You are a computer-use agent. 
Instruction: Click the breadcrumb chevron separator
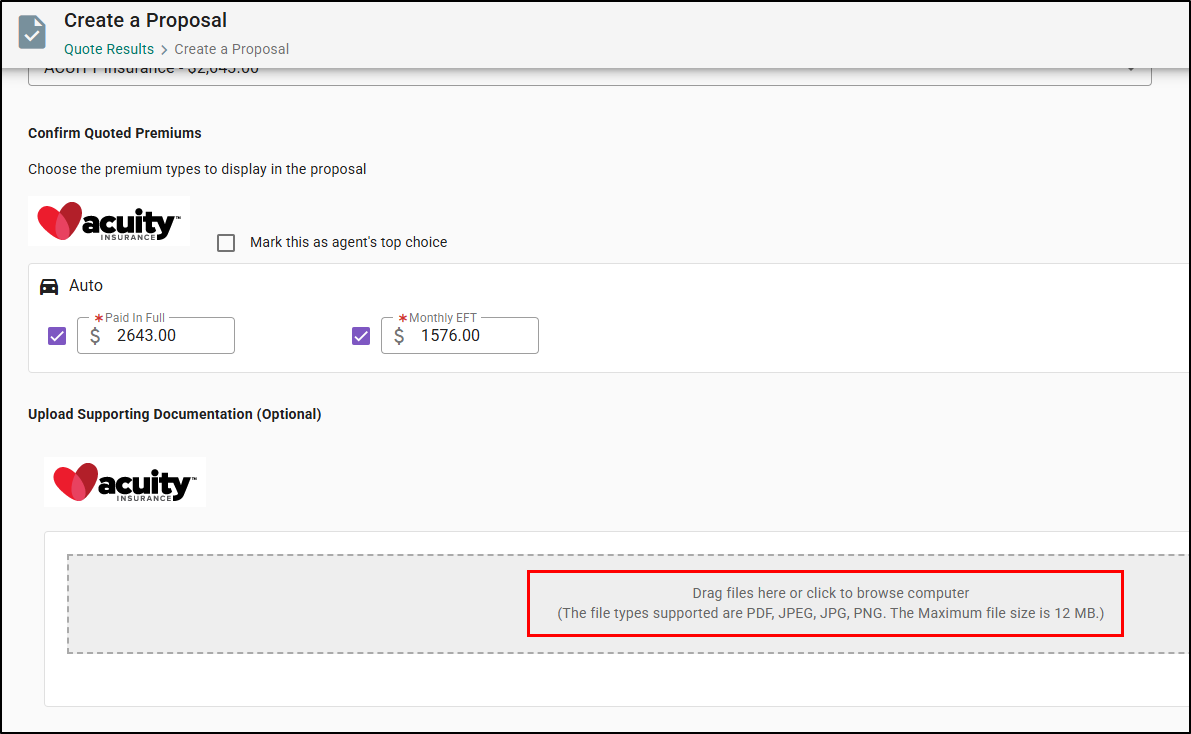[164, 50]
